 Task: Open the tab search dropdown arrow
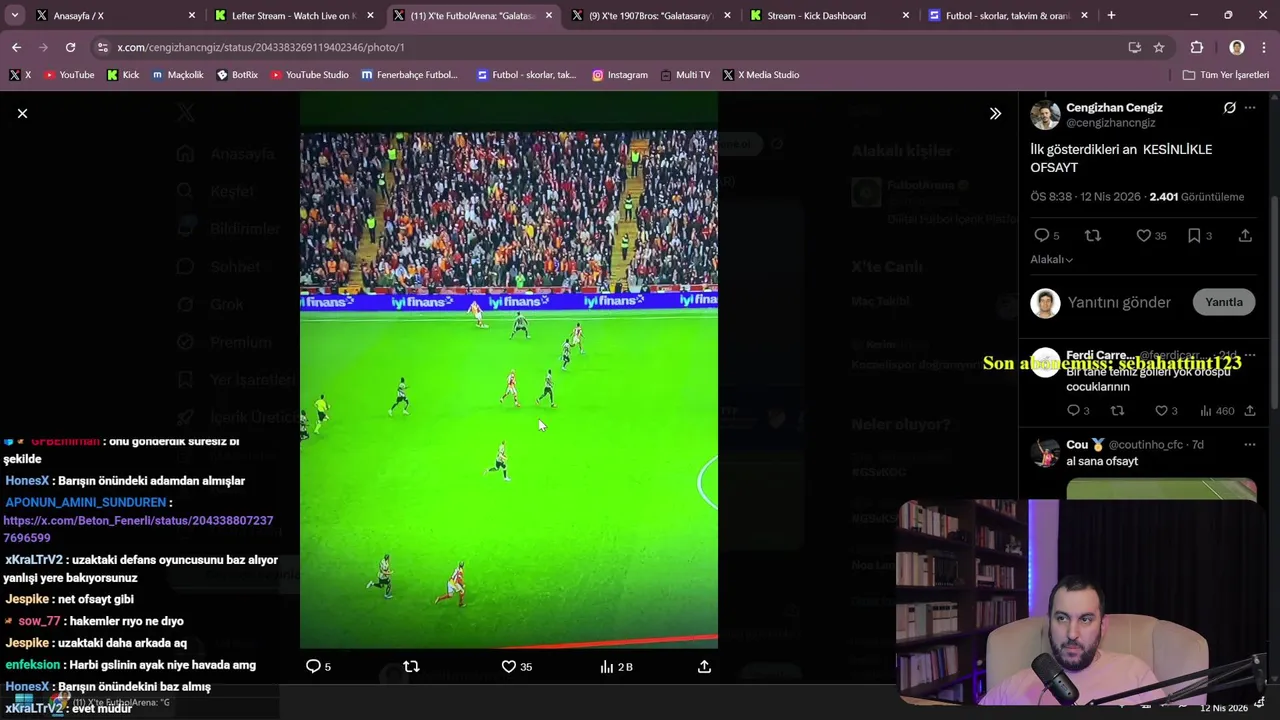(x=14, y=16)
